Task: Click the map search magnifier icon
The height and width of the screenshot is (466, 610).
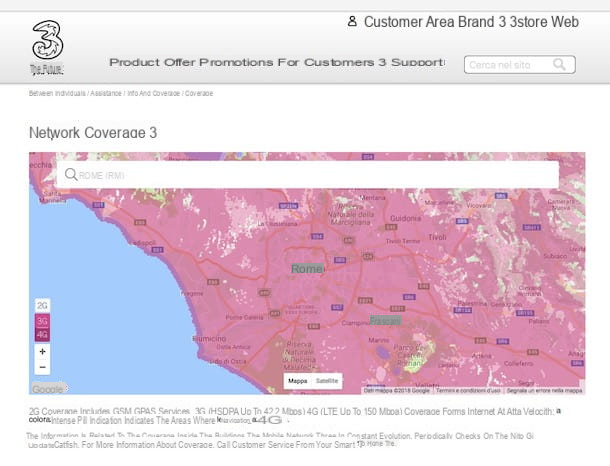Action: point(71,175)
